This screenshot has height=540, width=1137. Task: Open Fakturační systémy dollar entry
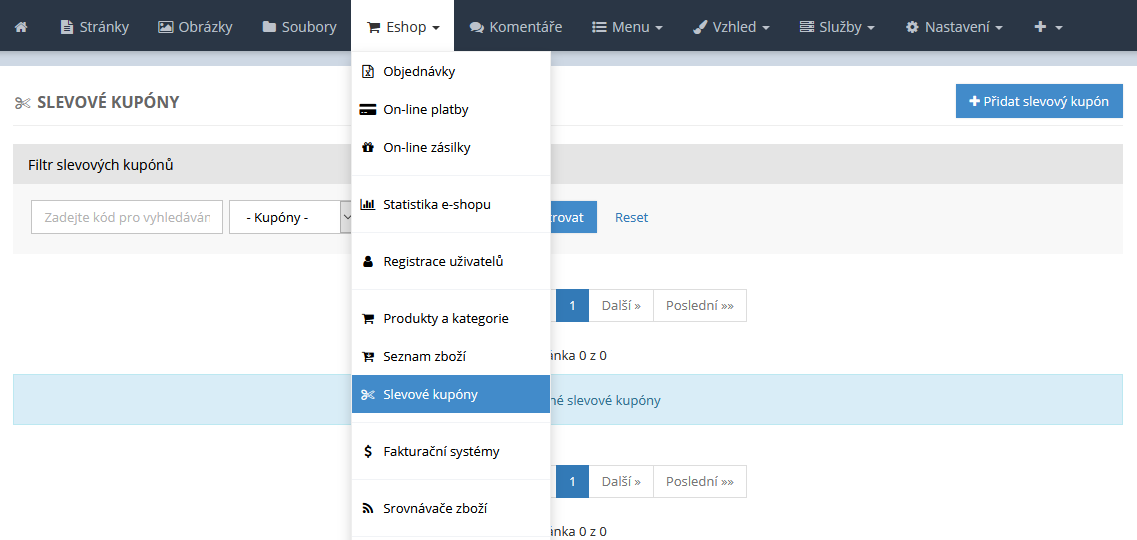[441, 452]
